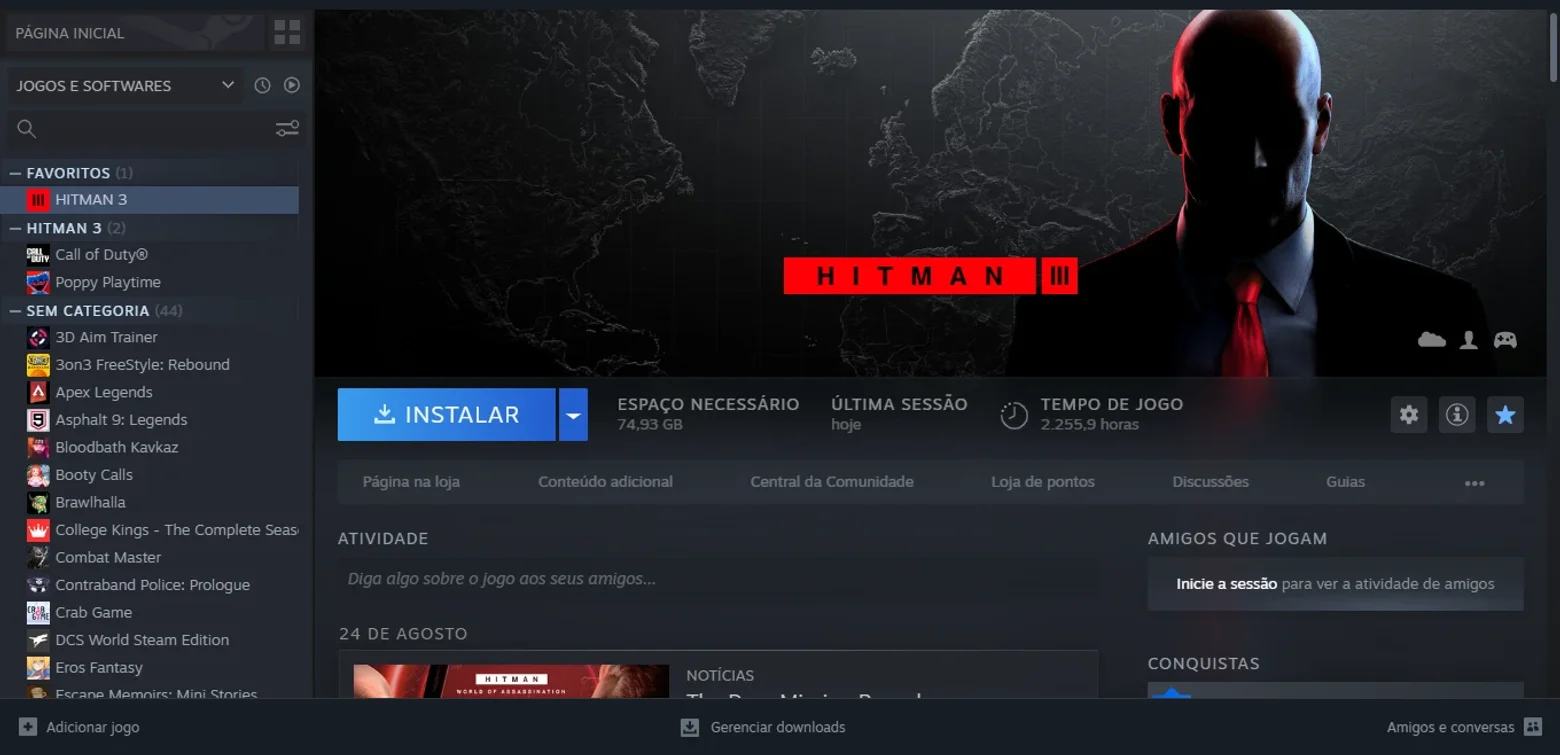This screenshot has width=1560, height=755.
Task: Collapse the Favoritos category
Action: click(15, 173)
